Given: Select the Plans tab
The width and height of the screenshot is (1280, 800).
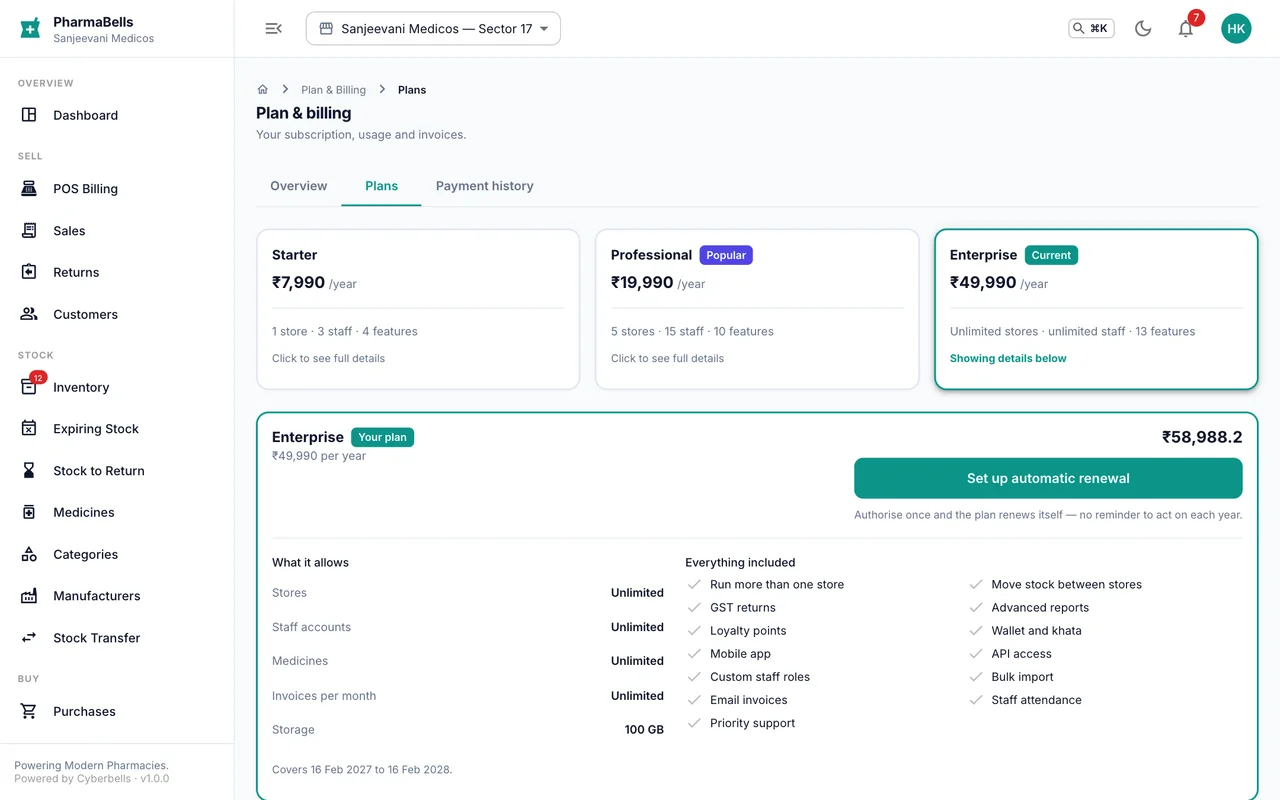Looking at the screenshot, I should click(x=381, y=186).
